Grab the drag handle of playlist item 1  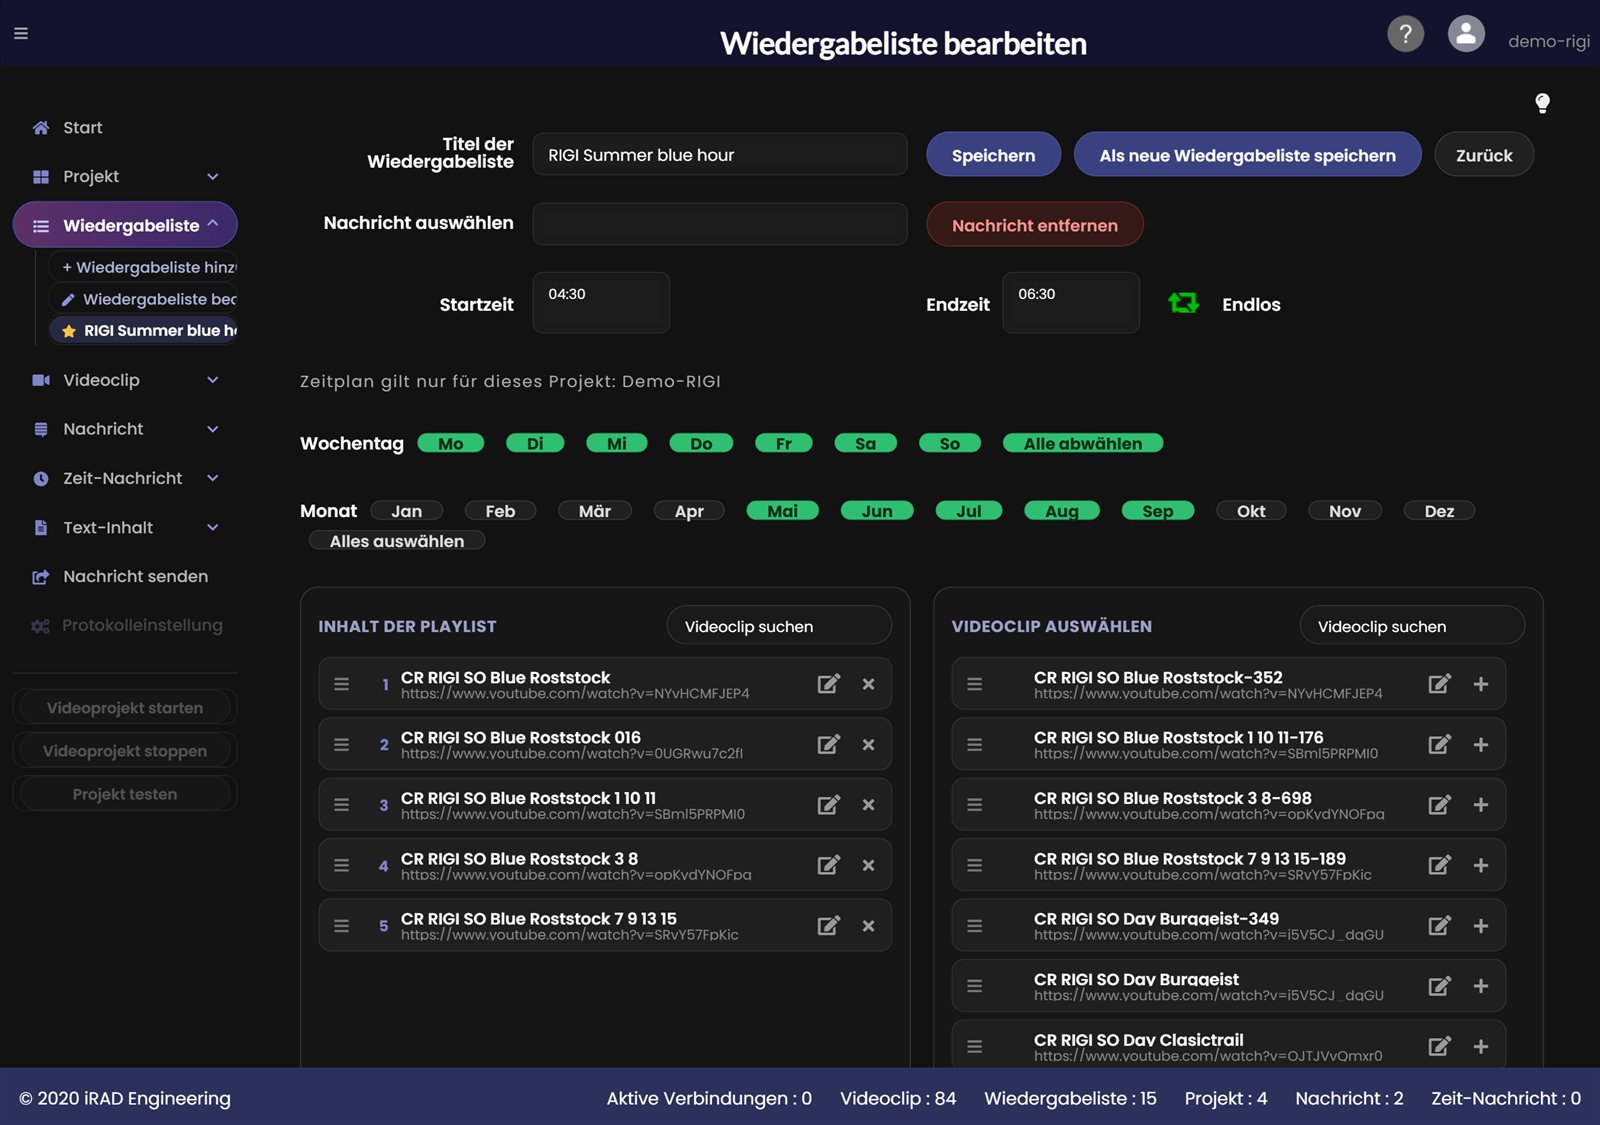[x=342, y=684]
